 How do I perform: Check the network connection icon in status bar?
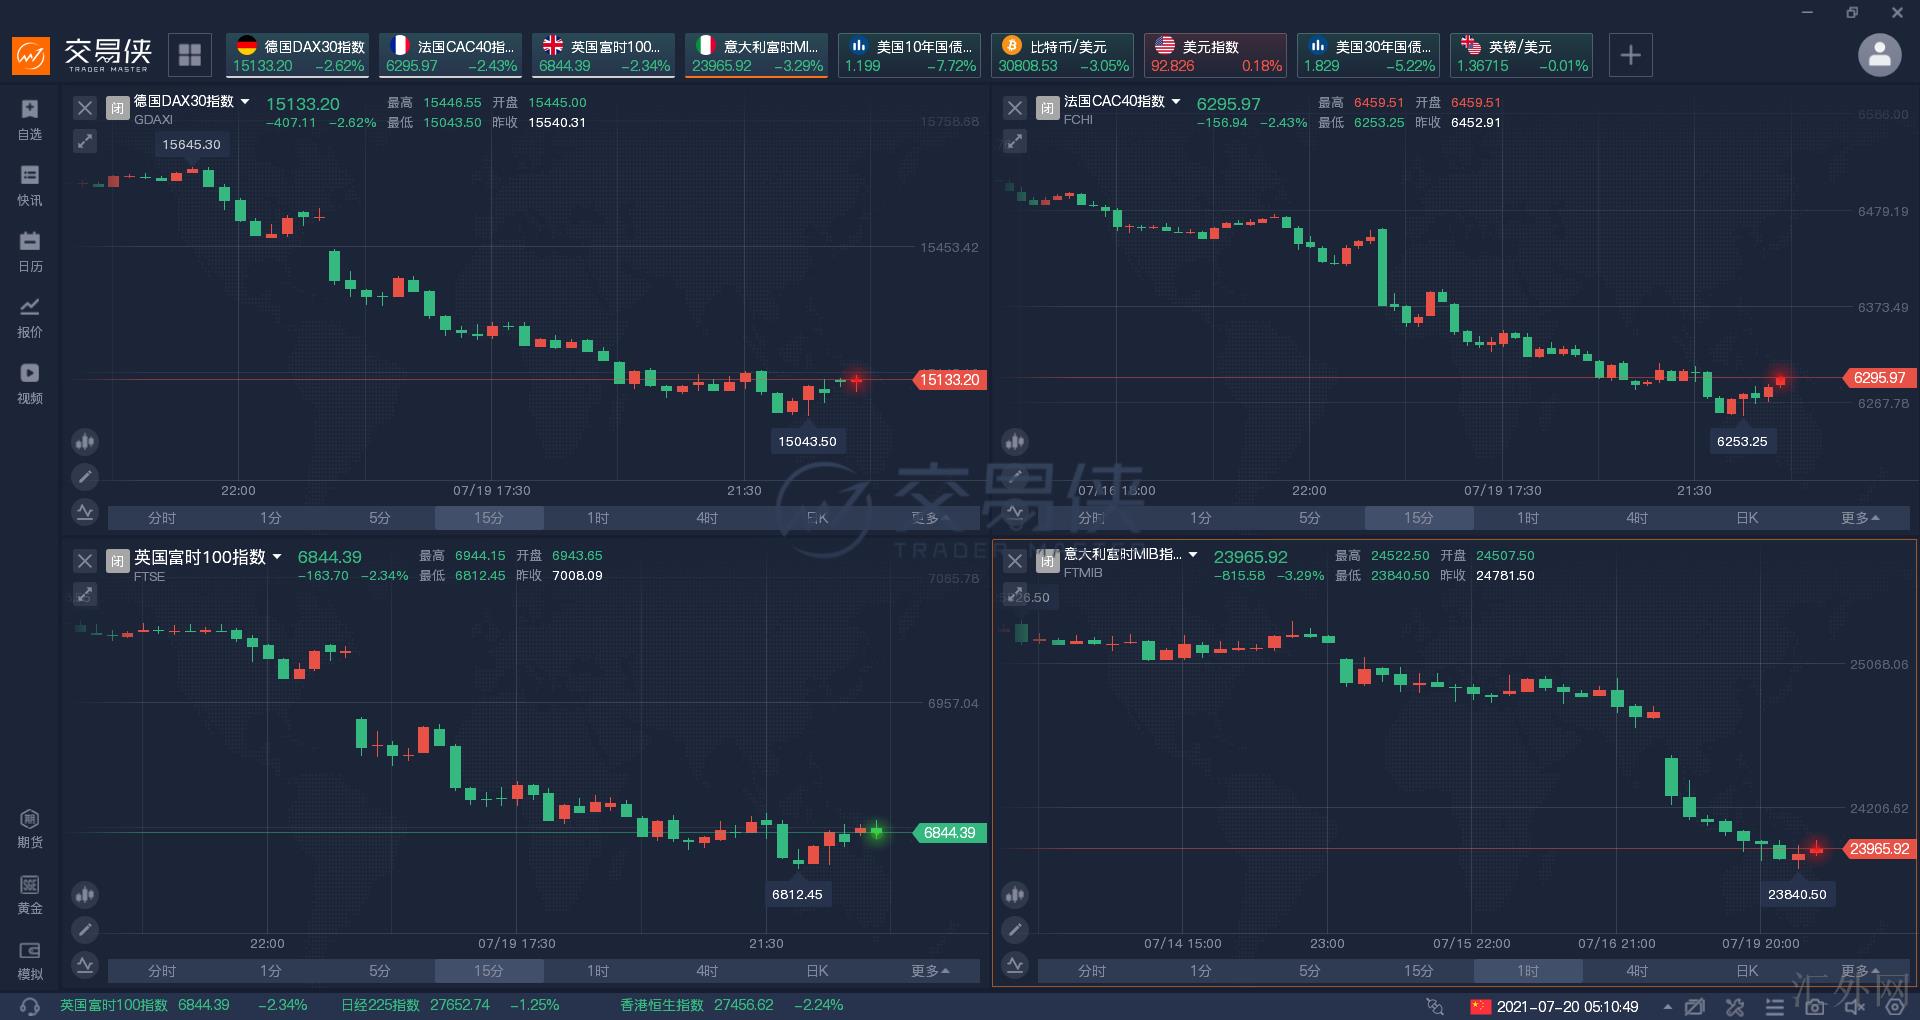(x=1435, y=1006)
